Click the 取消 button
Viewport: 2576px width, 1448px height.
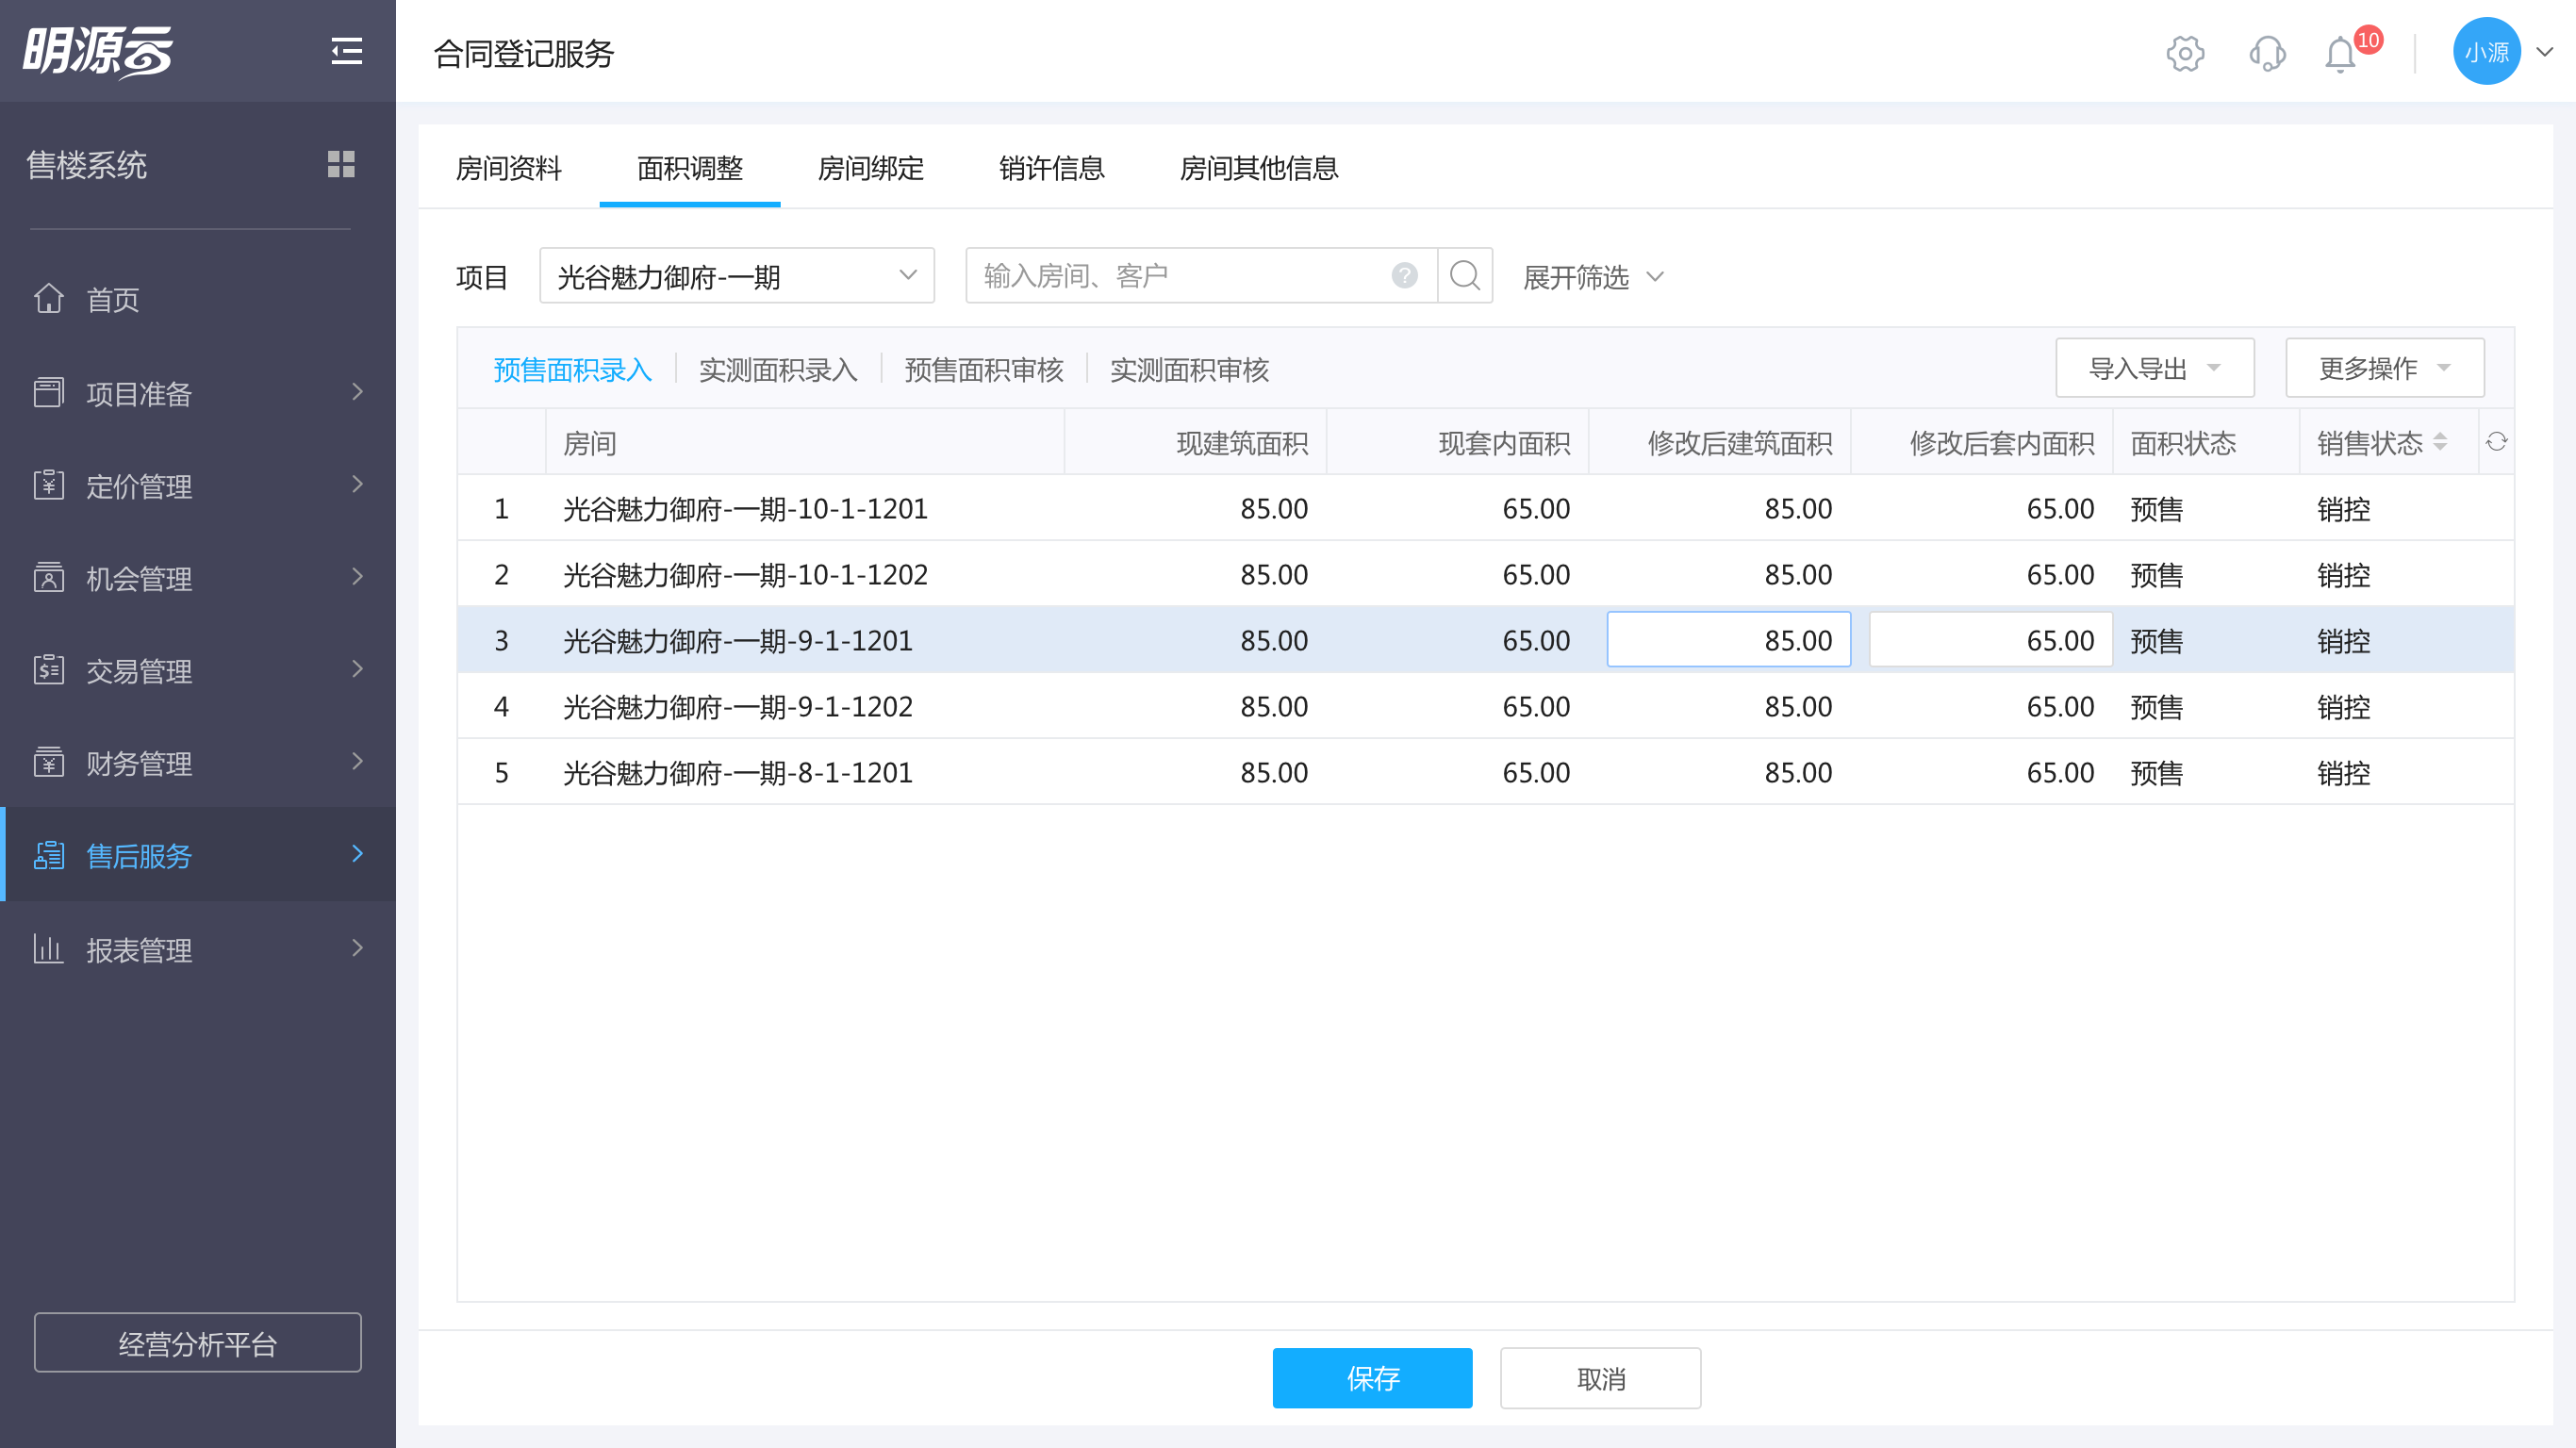coord(1601,1378)
